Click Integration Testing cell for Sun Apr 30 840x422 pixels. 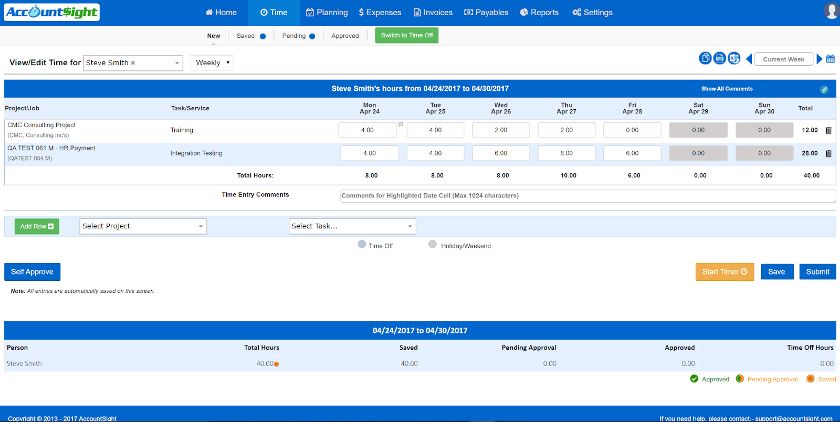tap(764, 153)
